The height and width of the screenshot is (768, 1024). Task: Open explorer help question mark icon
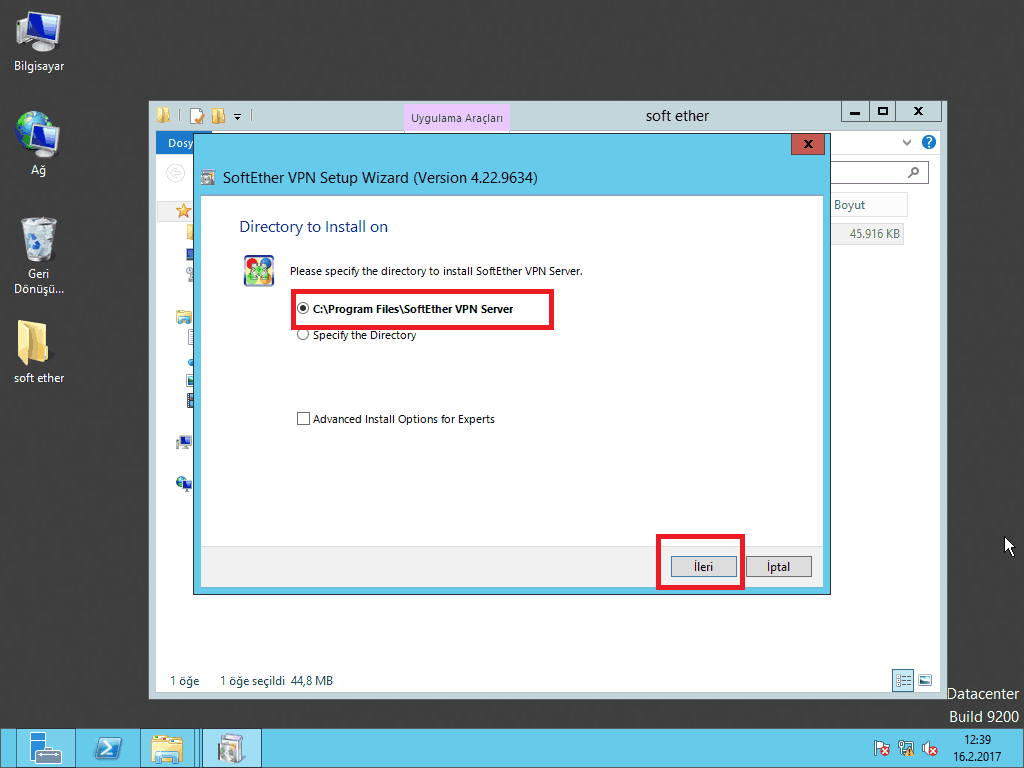tap(929, 142)
